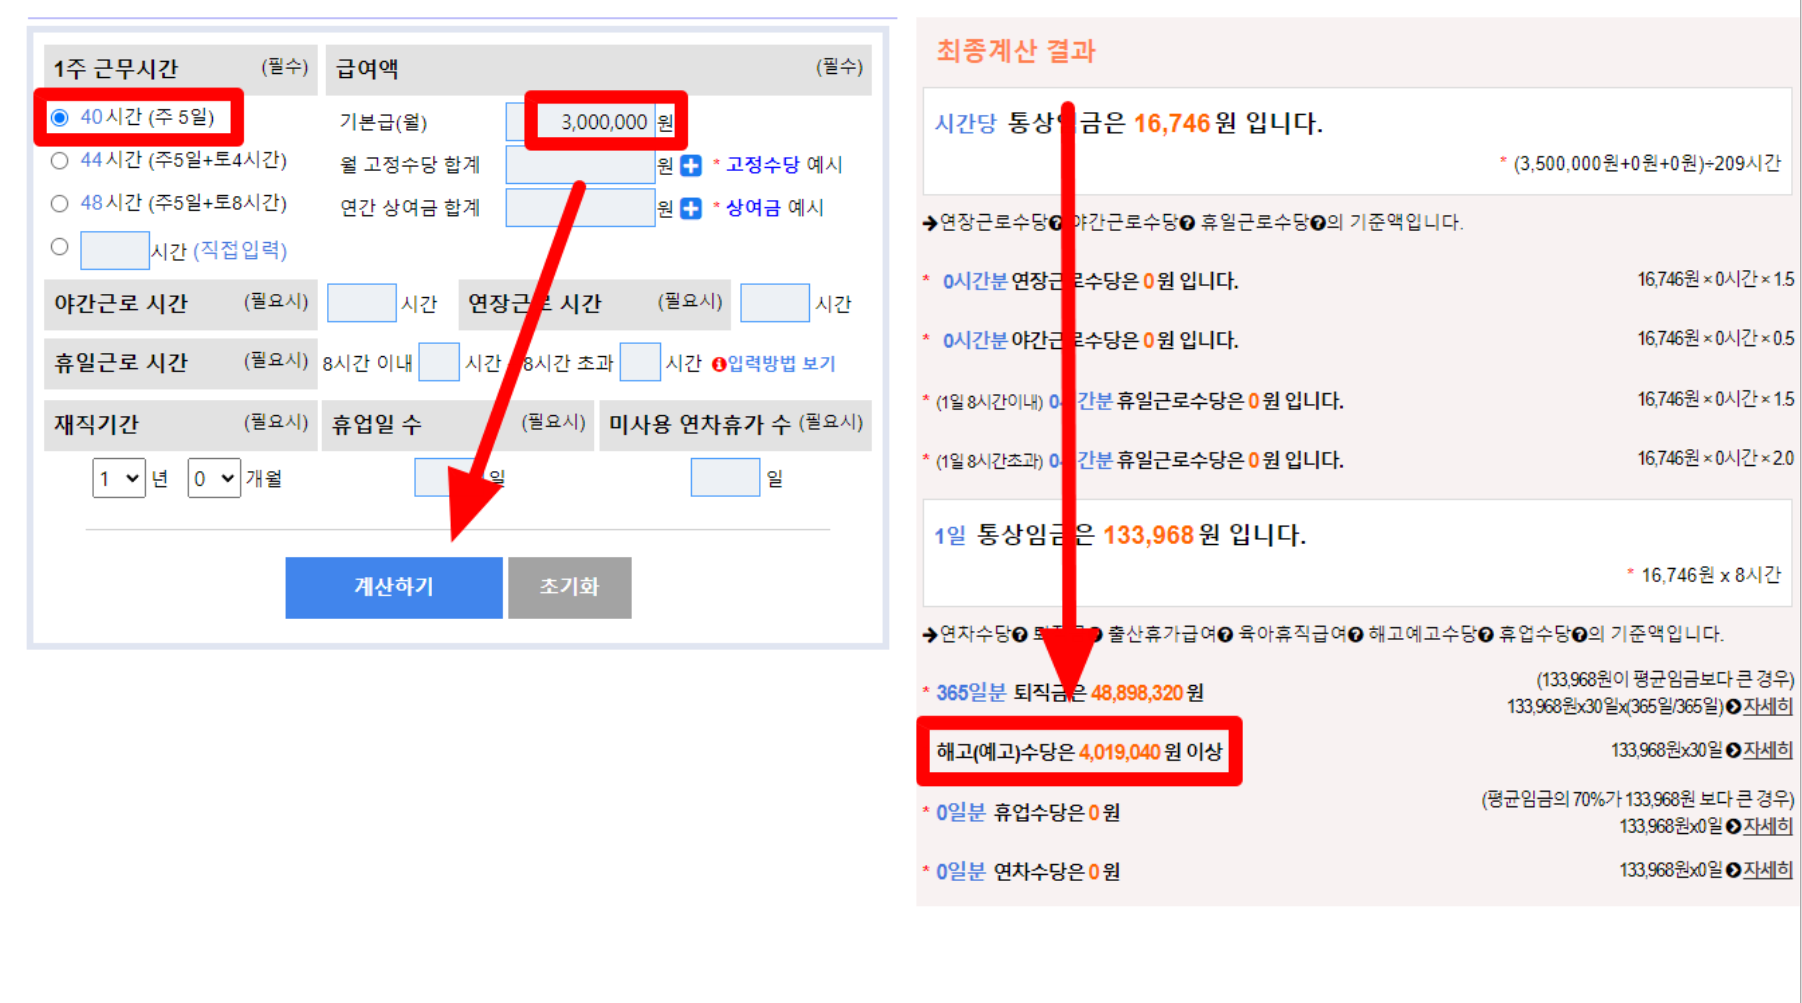
Task: Open the 재직기간 개월 dropdown
Action: click(214, 479)
